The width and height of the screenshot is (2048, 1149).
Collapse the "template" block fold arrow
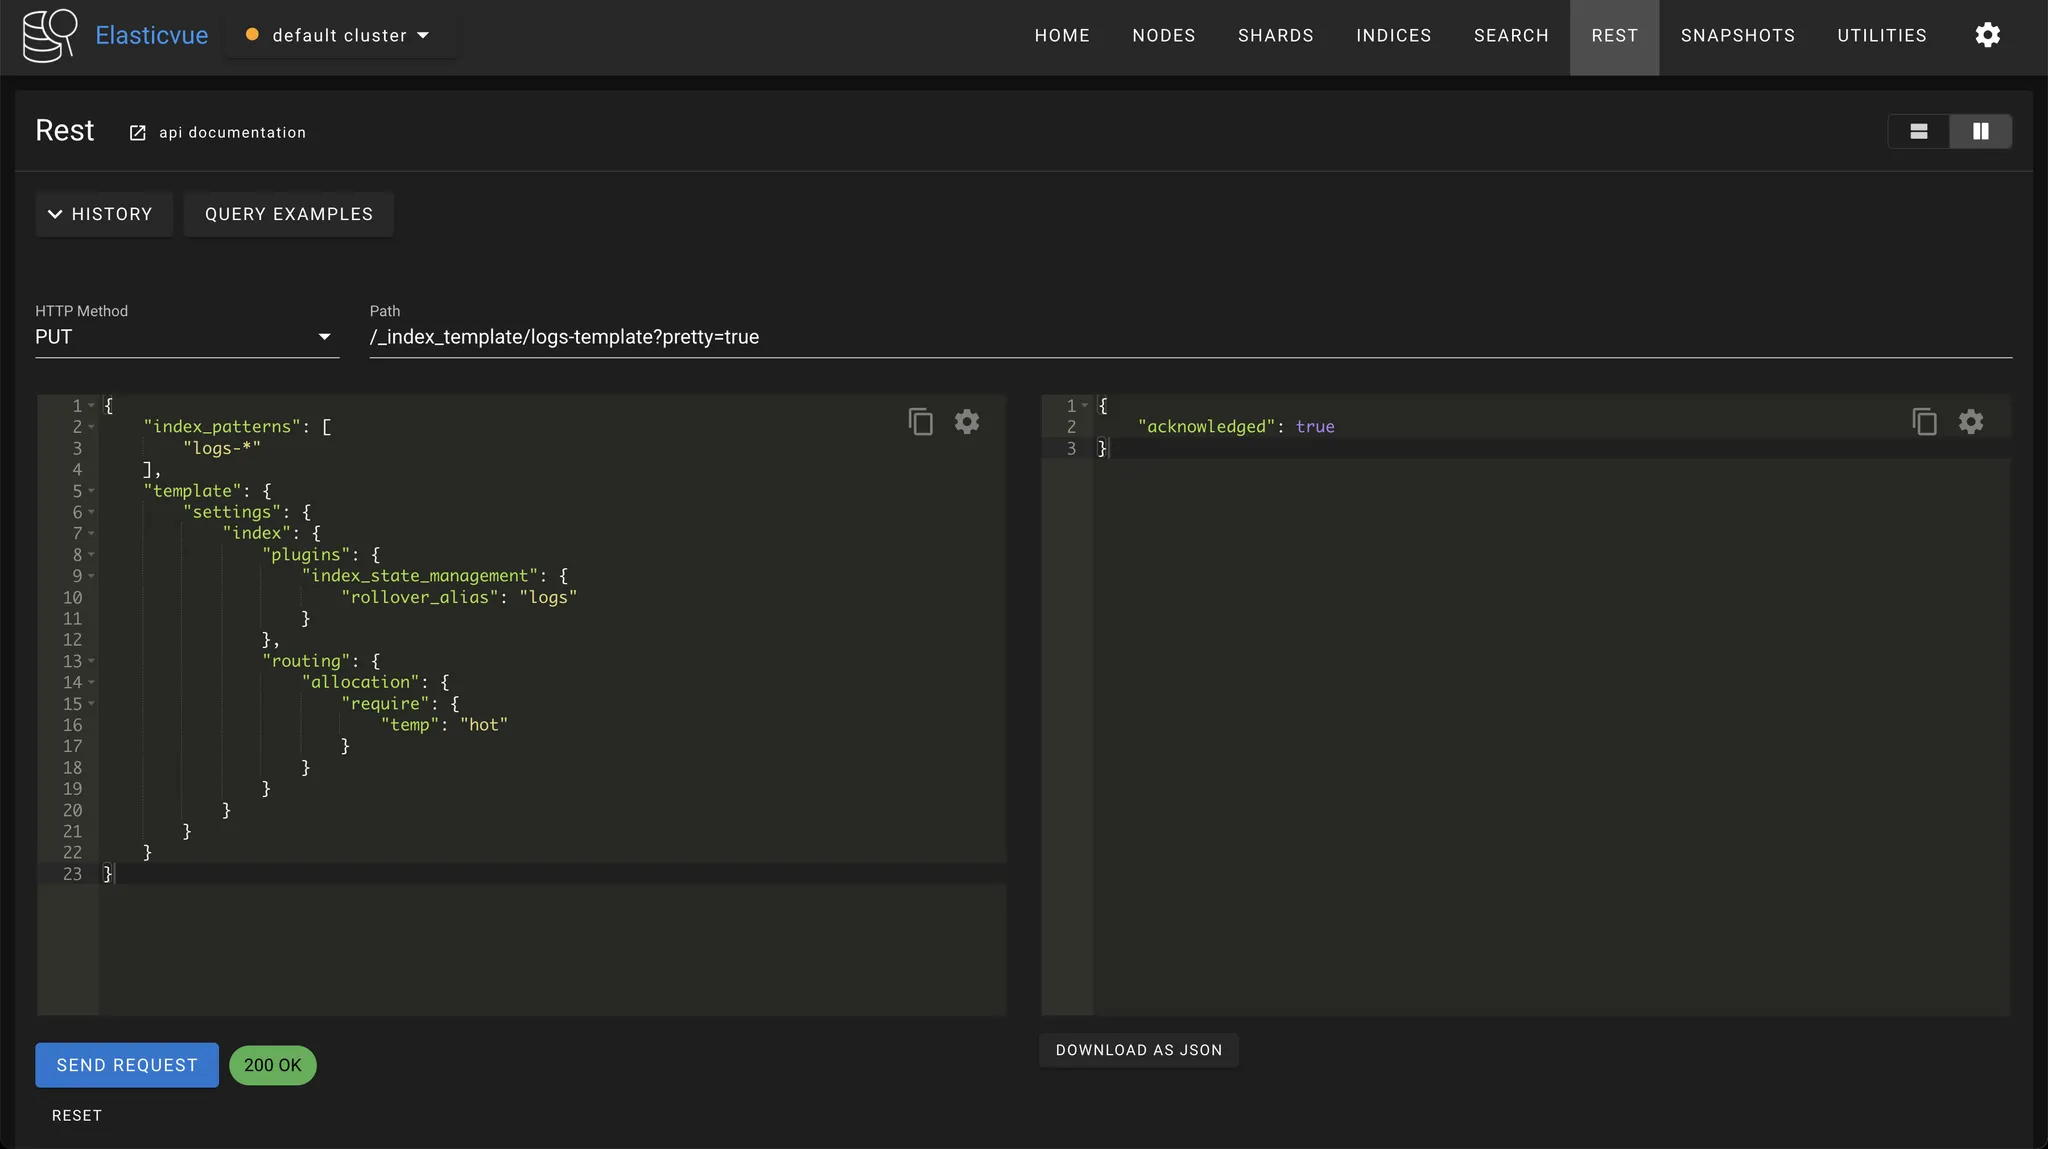pos(91,491)
